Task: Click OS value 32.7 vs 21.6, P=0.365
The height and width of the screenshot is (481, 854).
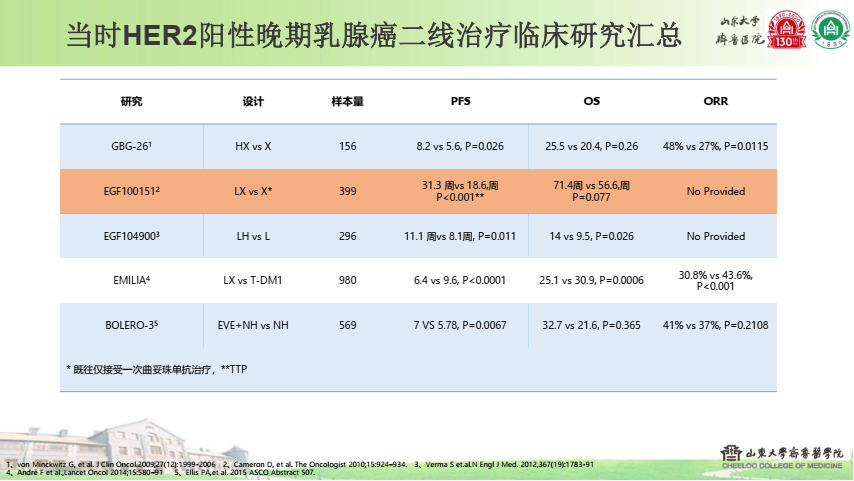Action: pyautogui.click(x=591, y=325)
